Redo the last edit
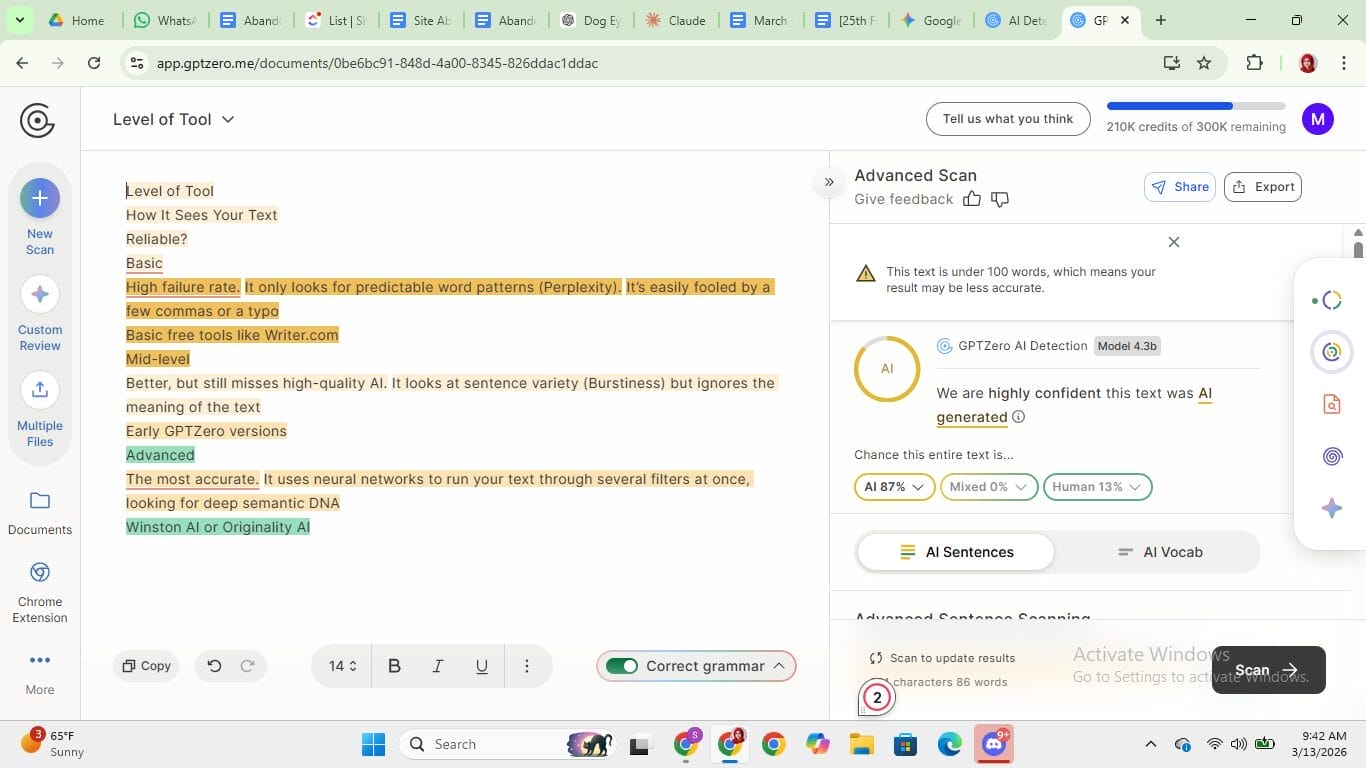The width and height of the screenshot is (1366, 768). pos(247,666)
